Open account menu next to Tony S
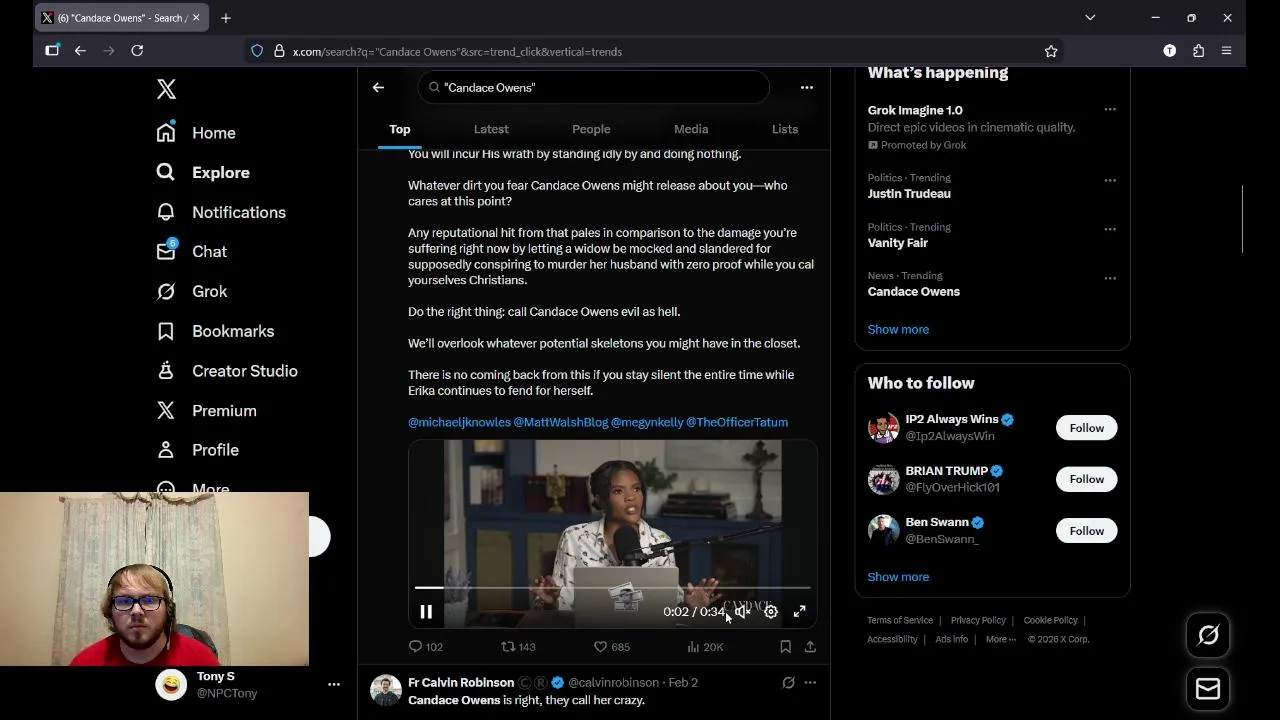This screenshot has height=720, width=1280. point(334,684)
